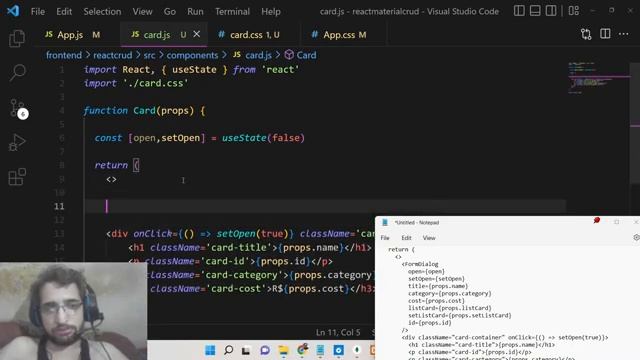Click the VS Code logo icon
The height and width of the screenshot is (360, 640).
tap(13, 11)
